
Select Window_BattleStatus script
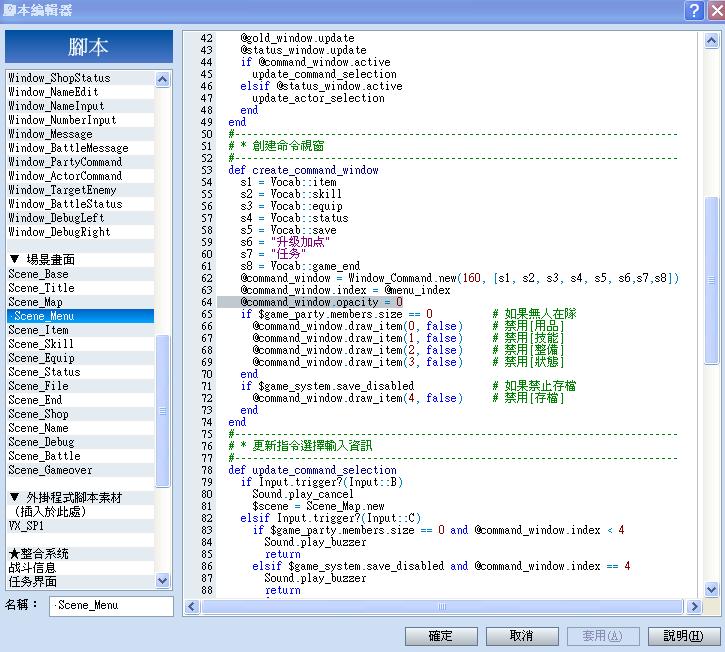[x=80, y=203]
